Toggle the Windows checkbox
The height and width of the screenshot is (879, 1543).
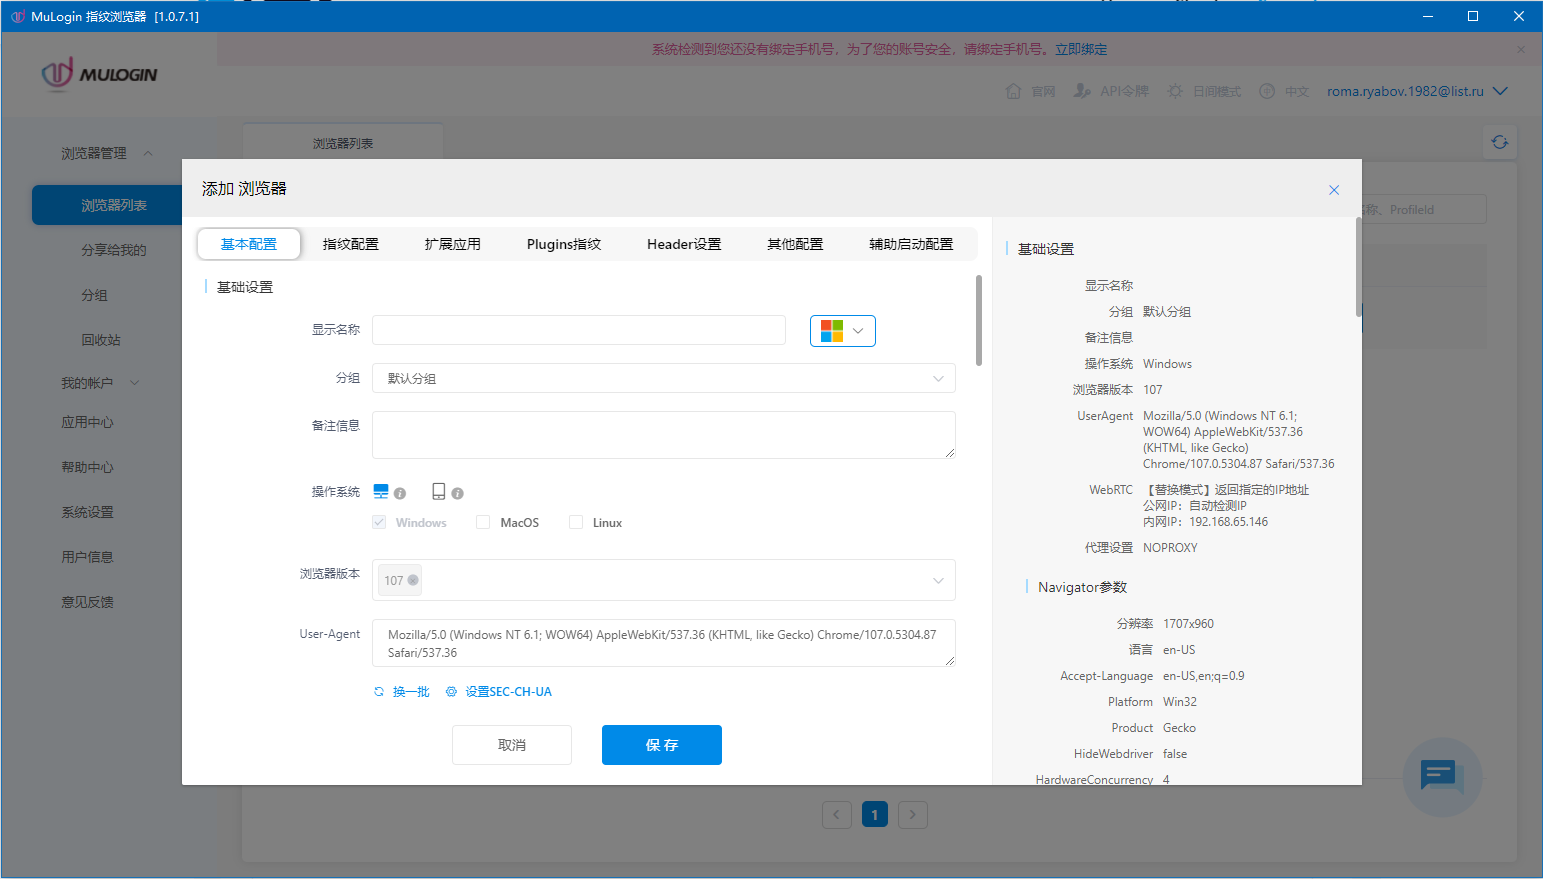[x=379, y=522]
